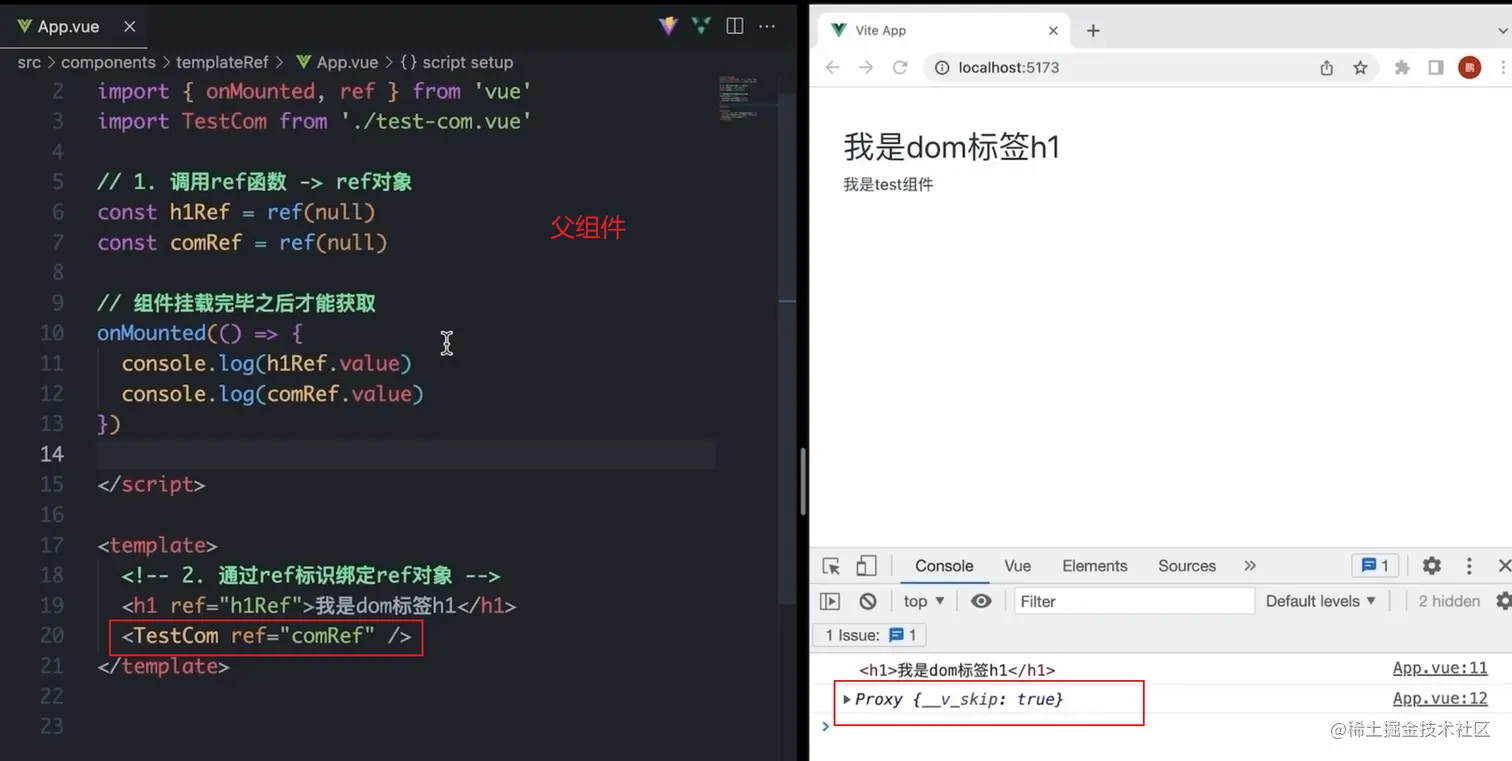Viewport: 1512px width, 761px height.
Task: Switch to the Sources DevTools tab
Action: tap(1187, 566)
